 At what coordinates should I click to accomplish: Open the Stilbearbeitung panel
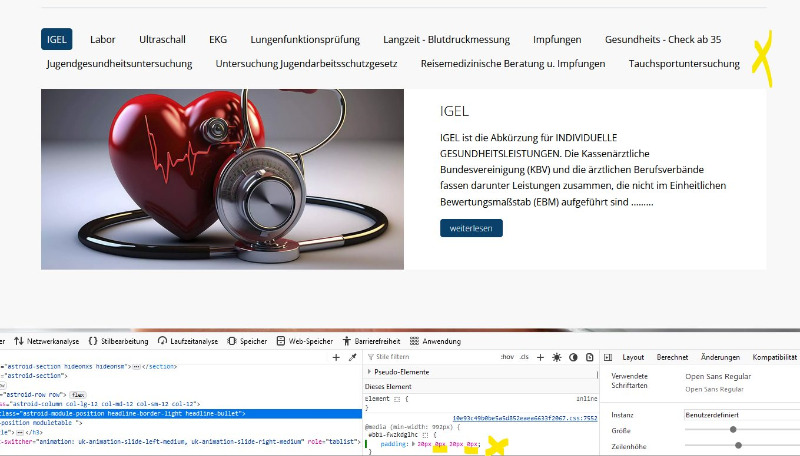pos(118,341)
